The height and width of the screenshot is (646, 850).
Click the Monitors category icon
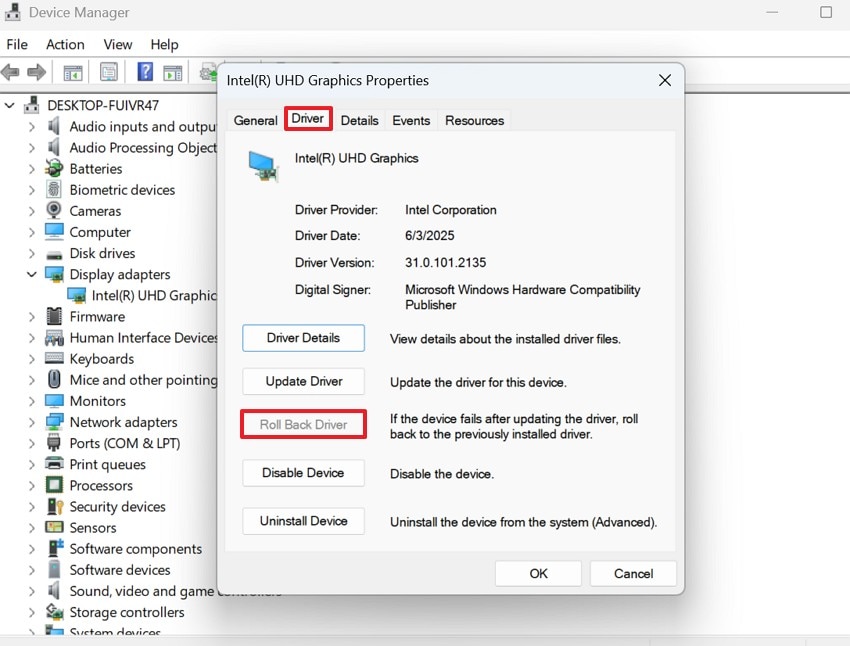coord(54,401)
